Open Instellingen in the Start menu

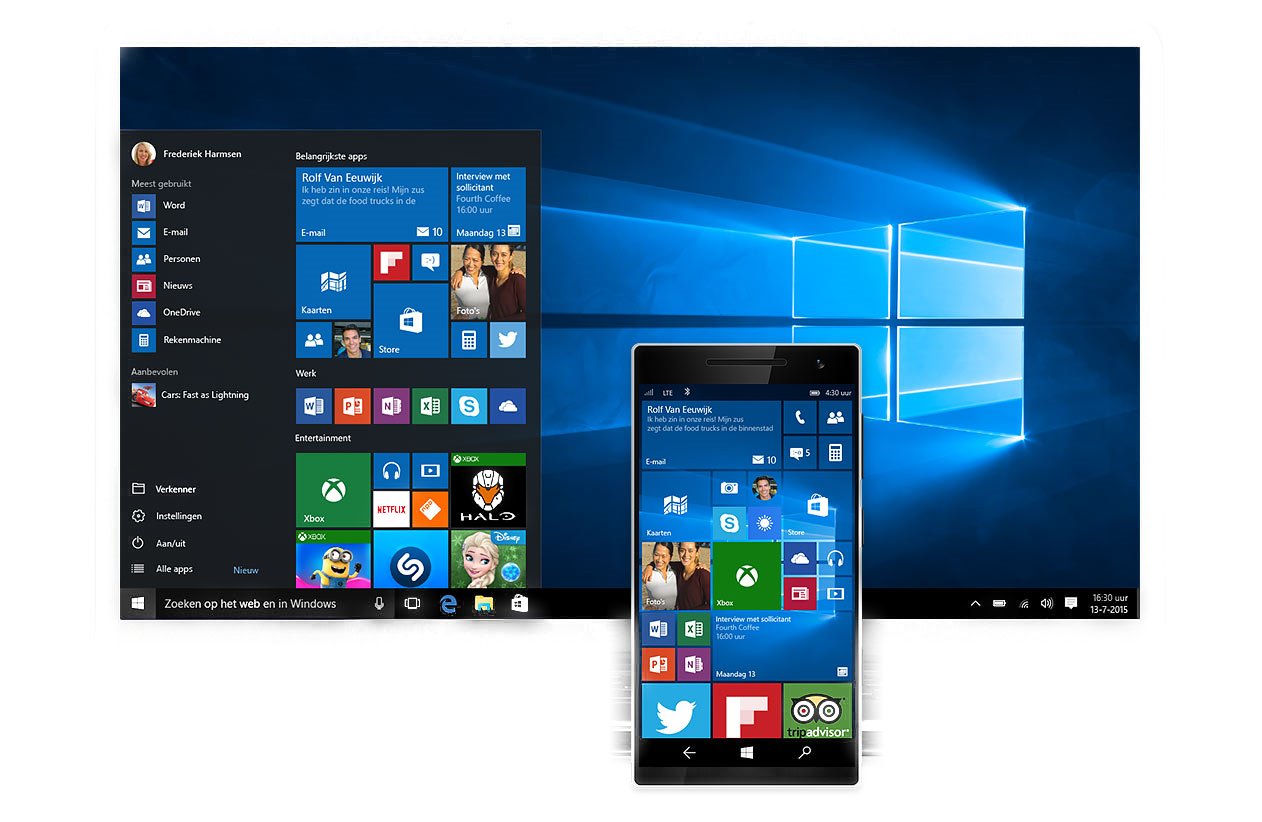[x=167, y=516]
